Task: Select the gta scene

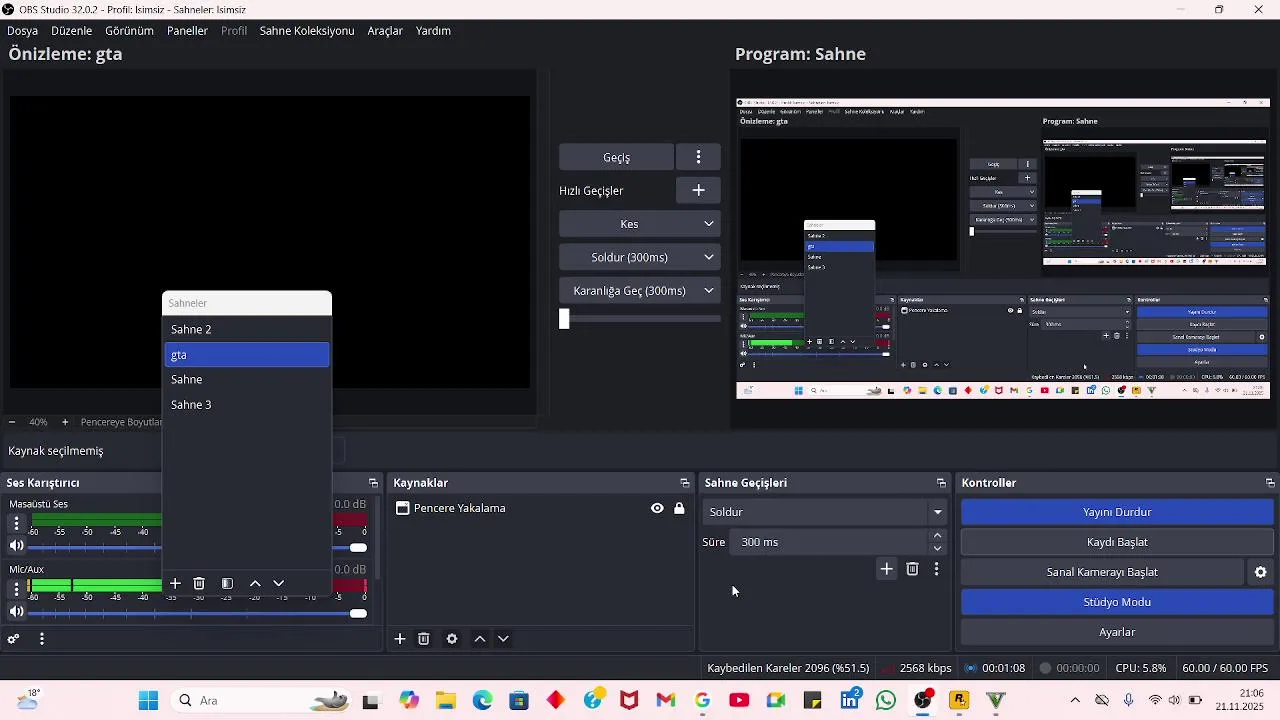Action: (247, 354)
